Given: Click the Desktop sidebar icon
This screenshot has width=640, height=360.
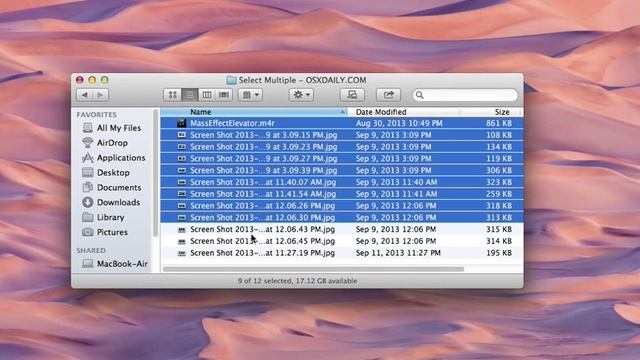Looking at the screenshot, I should click(87, 172).
